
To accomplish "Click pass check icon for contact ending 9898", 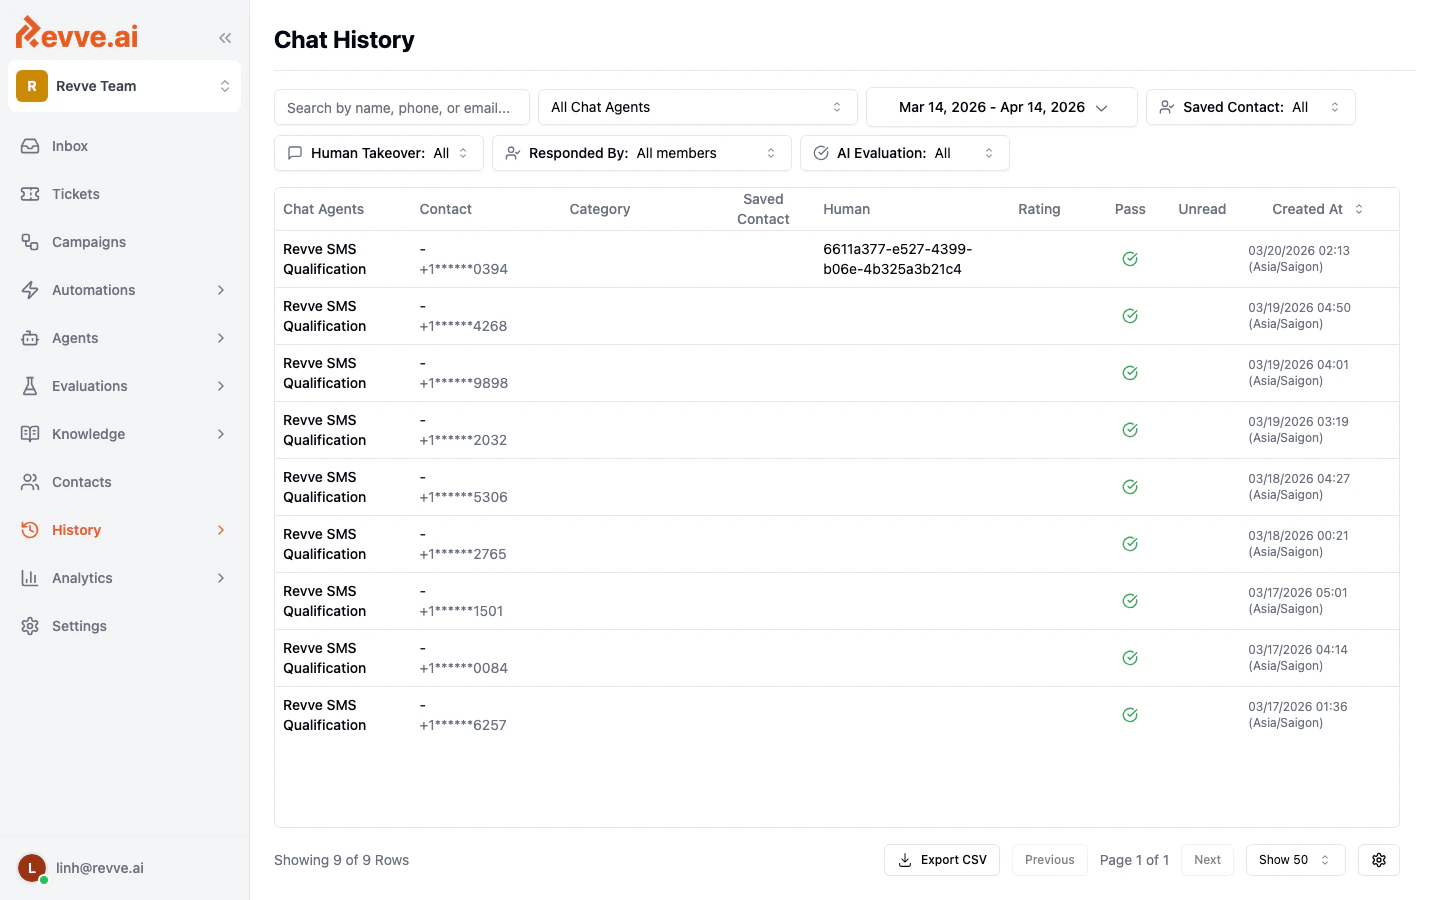I will (1130, 373).
